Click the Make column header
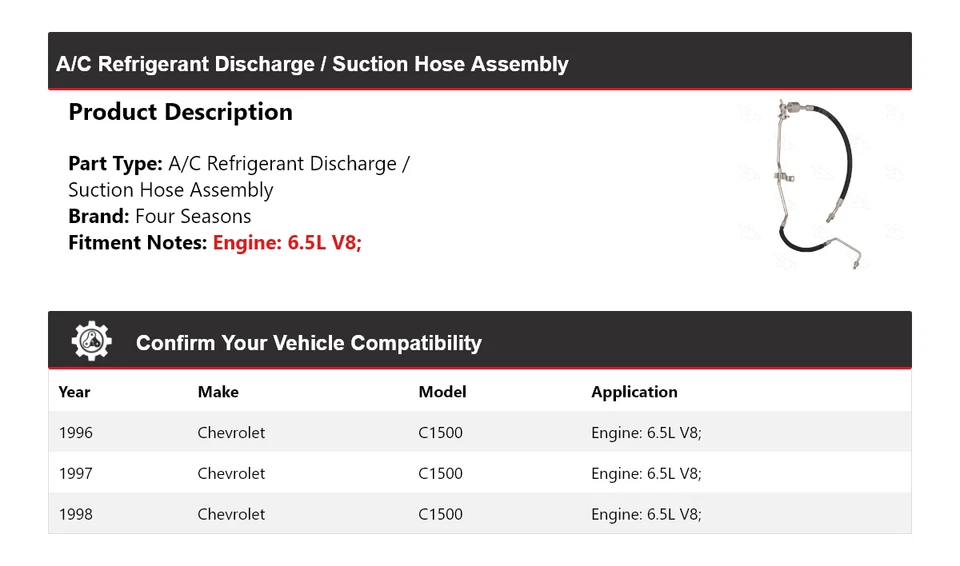Image resolution: width=960 pixels, height=566 pixels. pyautogui.click(x=218, y=392)
